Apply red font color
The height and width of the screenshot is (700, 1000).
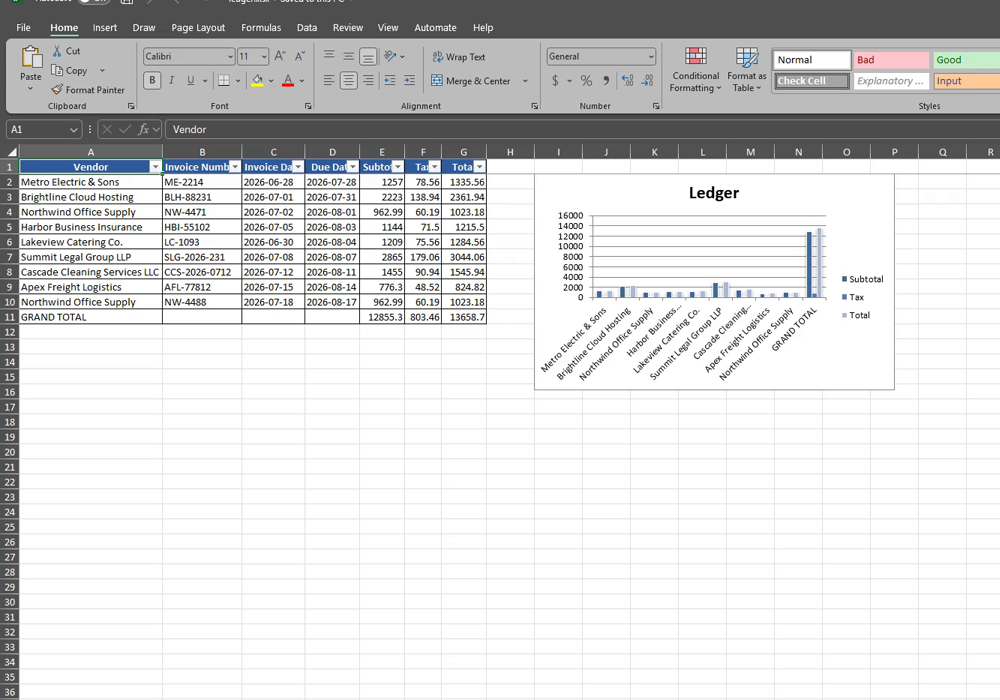click(288, 80)
